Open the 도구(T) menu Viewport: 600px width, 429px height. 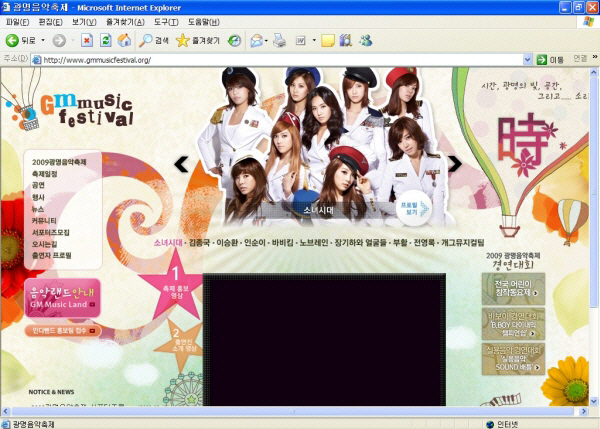point(166,21)
